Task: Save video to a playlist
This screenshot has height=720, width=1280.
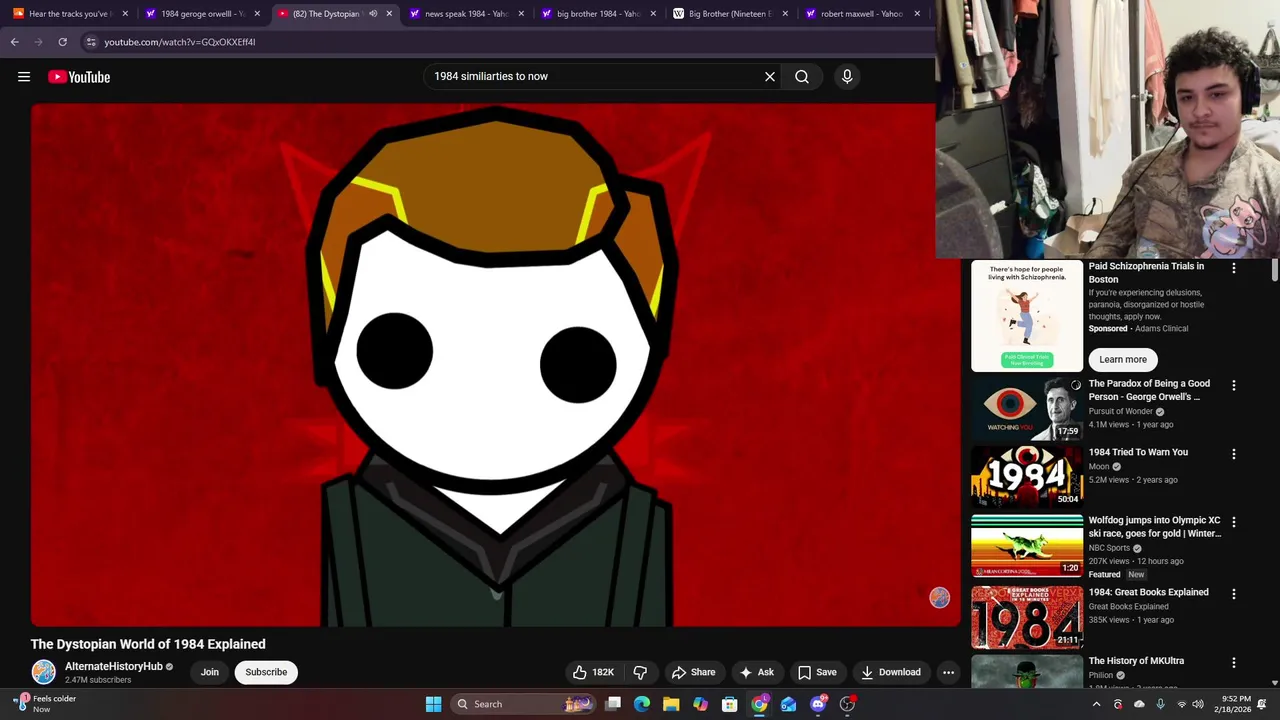Action: (817, 672)
